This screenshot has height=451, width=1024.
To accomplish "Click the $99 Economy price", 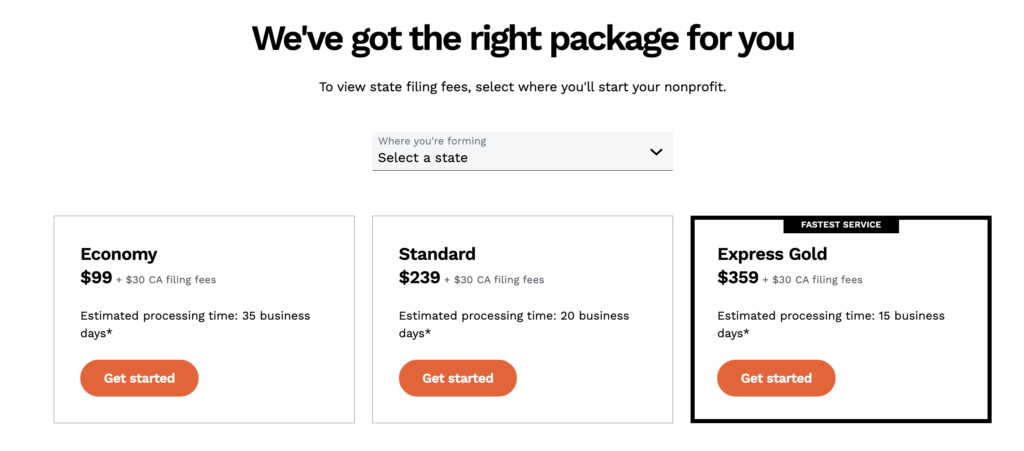I will click(x=96, y=278).
